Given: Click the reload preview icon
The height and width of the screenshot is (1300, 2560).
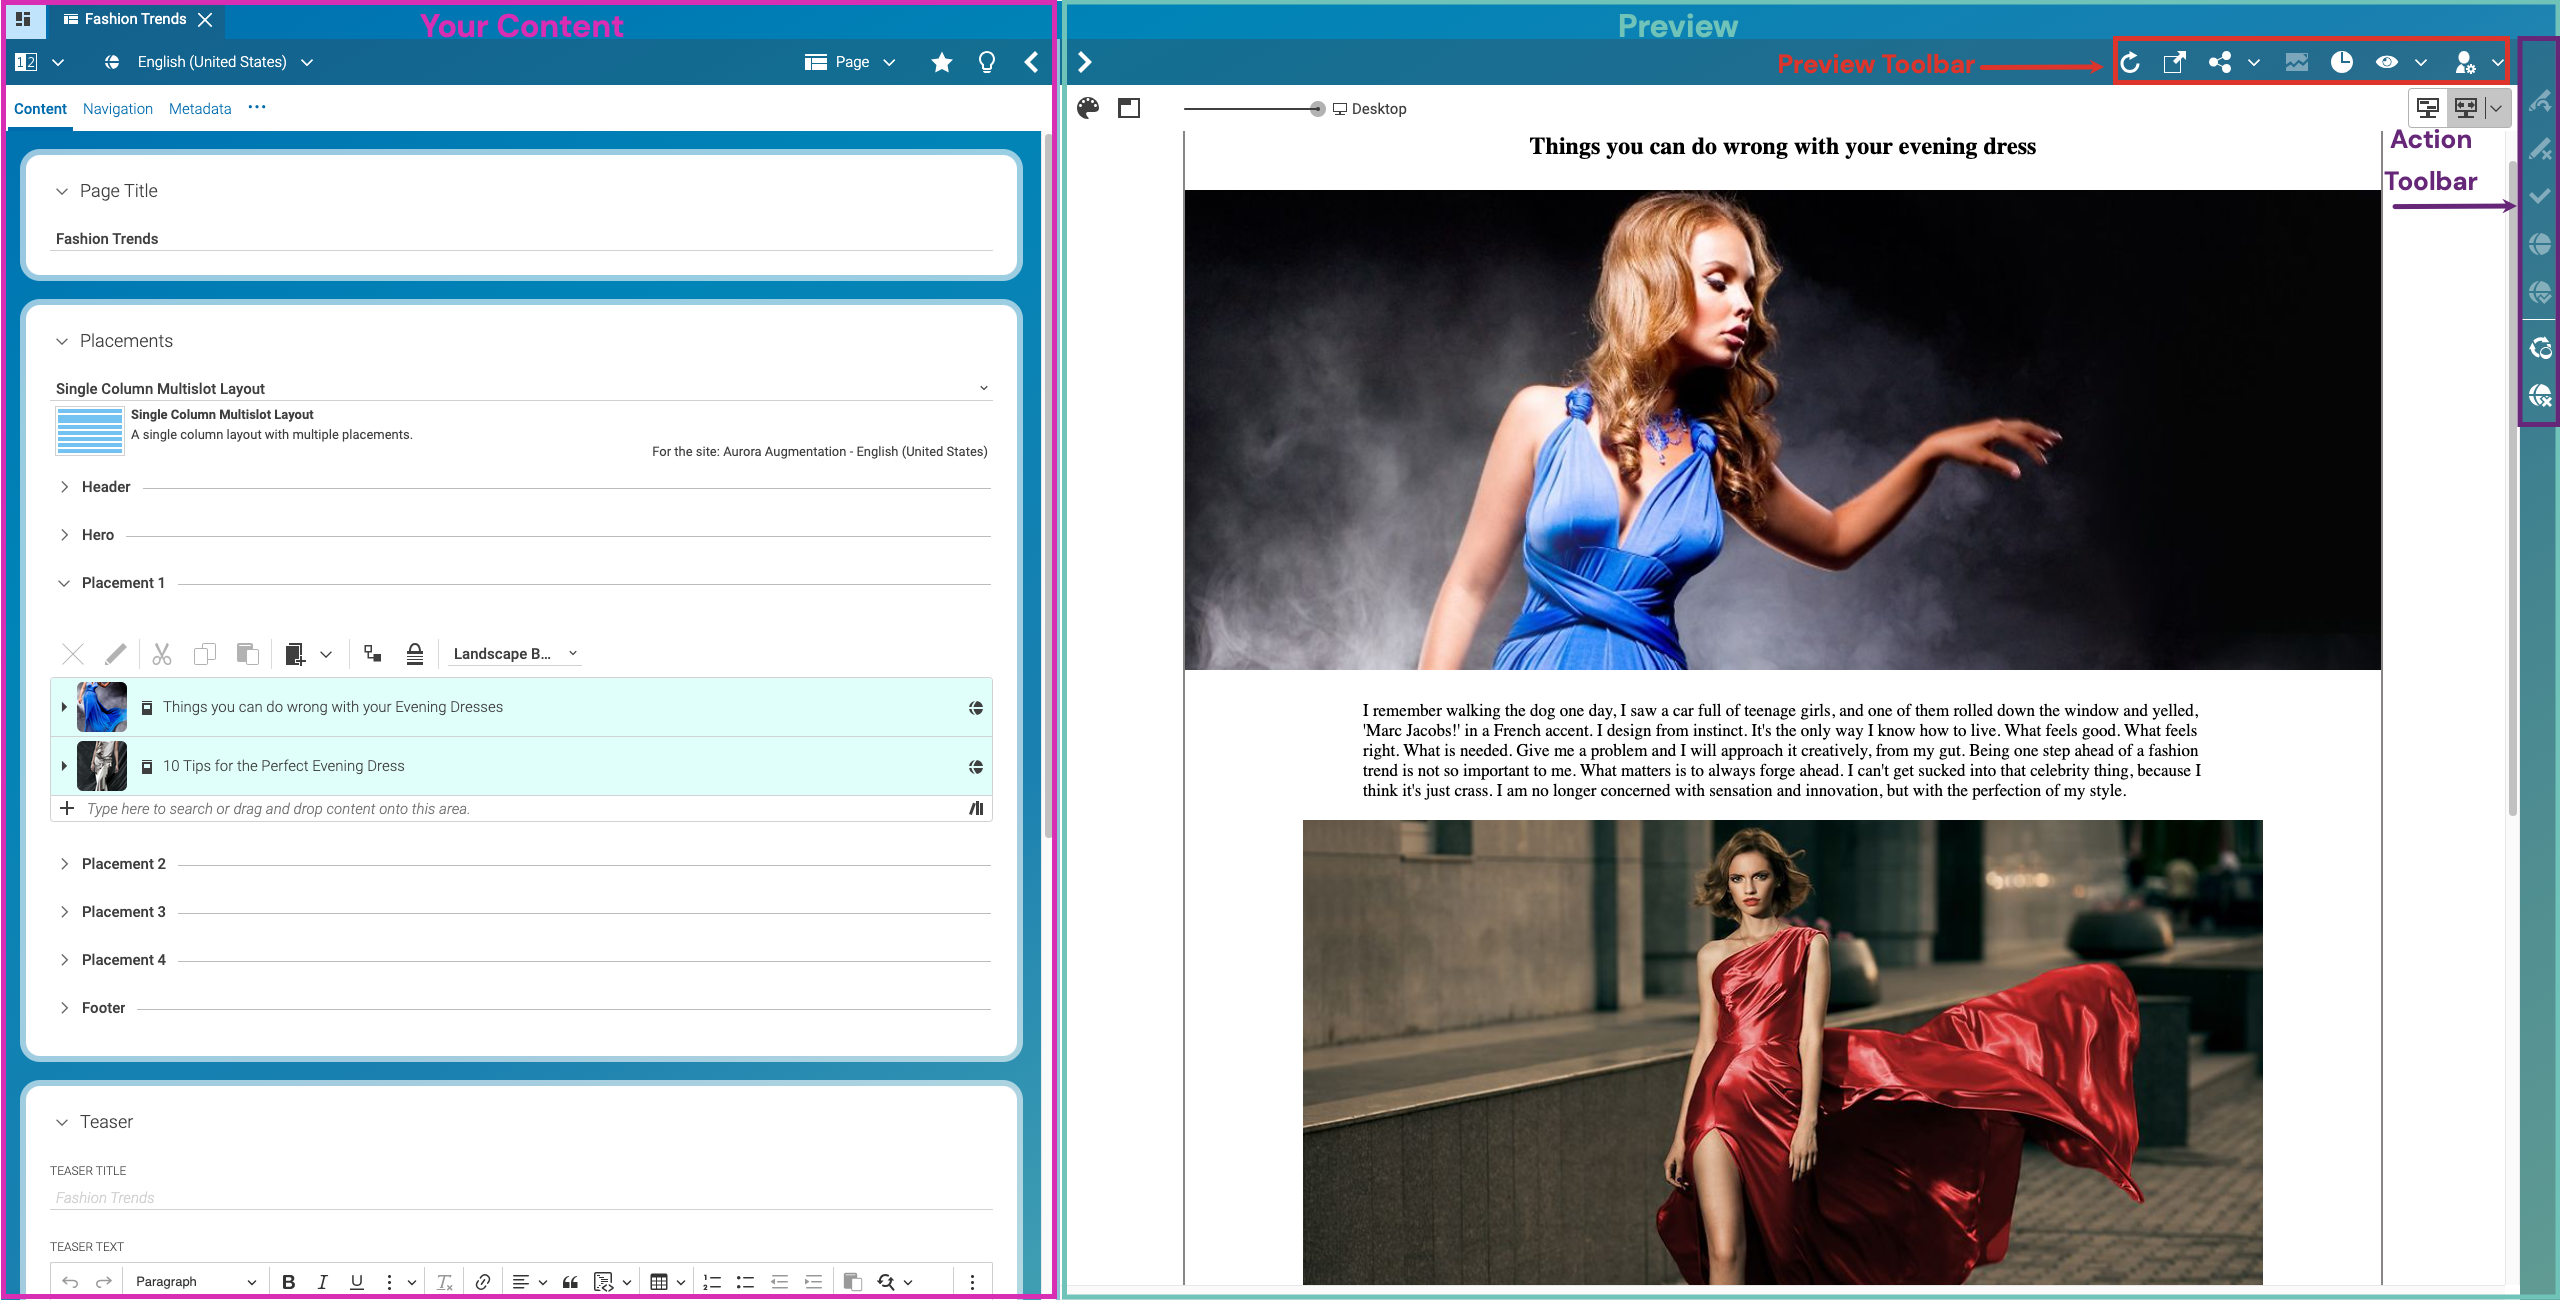Looking at the screenshot, I should pos(2130,63).
